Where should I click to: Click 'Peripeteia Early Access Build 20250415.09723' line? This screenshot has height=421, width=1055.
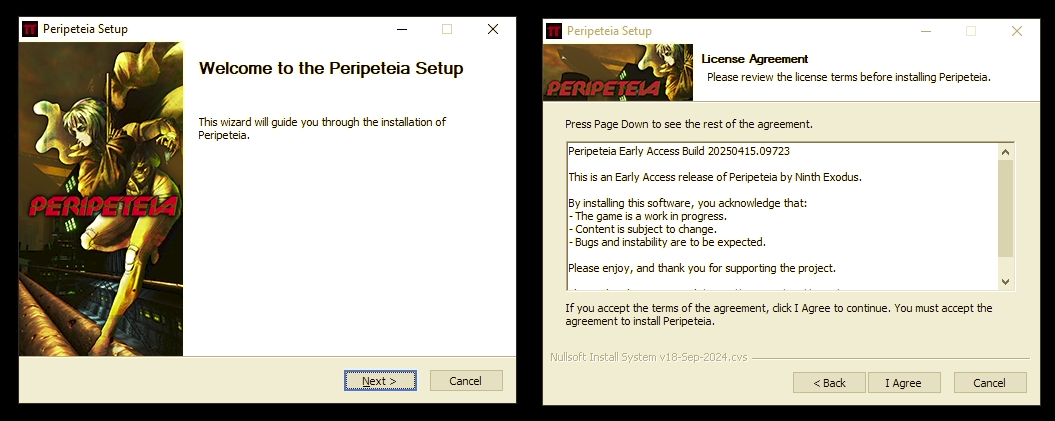pos(679,151)
